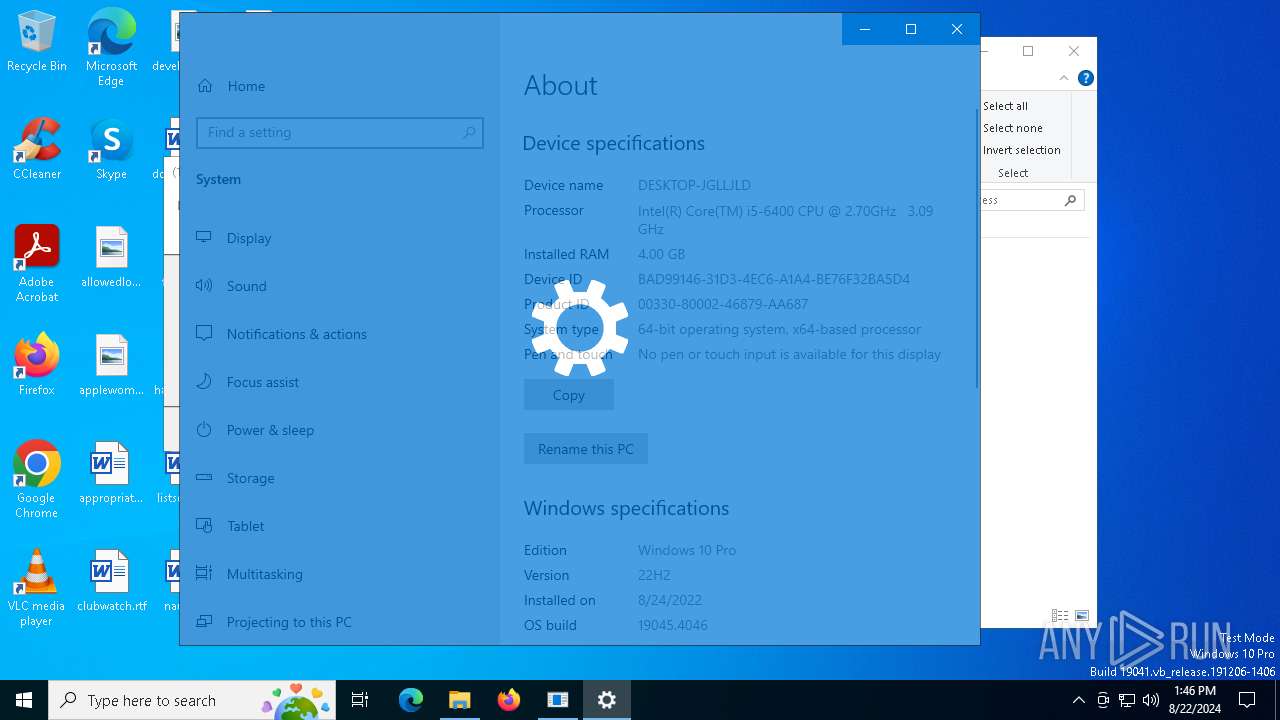The height and width of the screenshot is (720, 1280).
Task: Click the Copy button under device specifications
Action: tap(569, 395)
